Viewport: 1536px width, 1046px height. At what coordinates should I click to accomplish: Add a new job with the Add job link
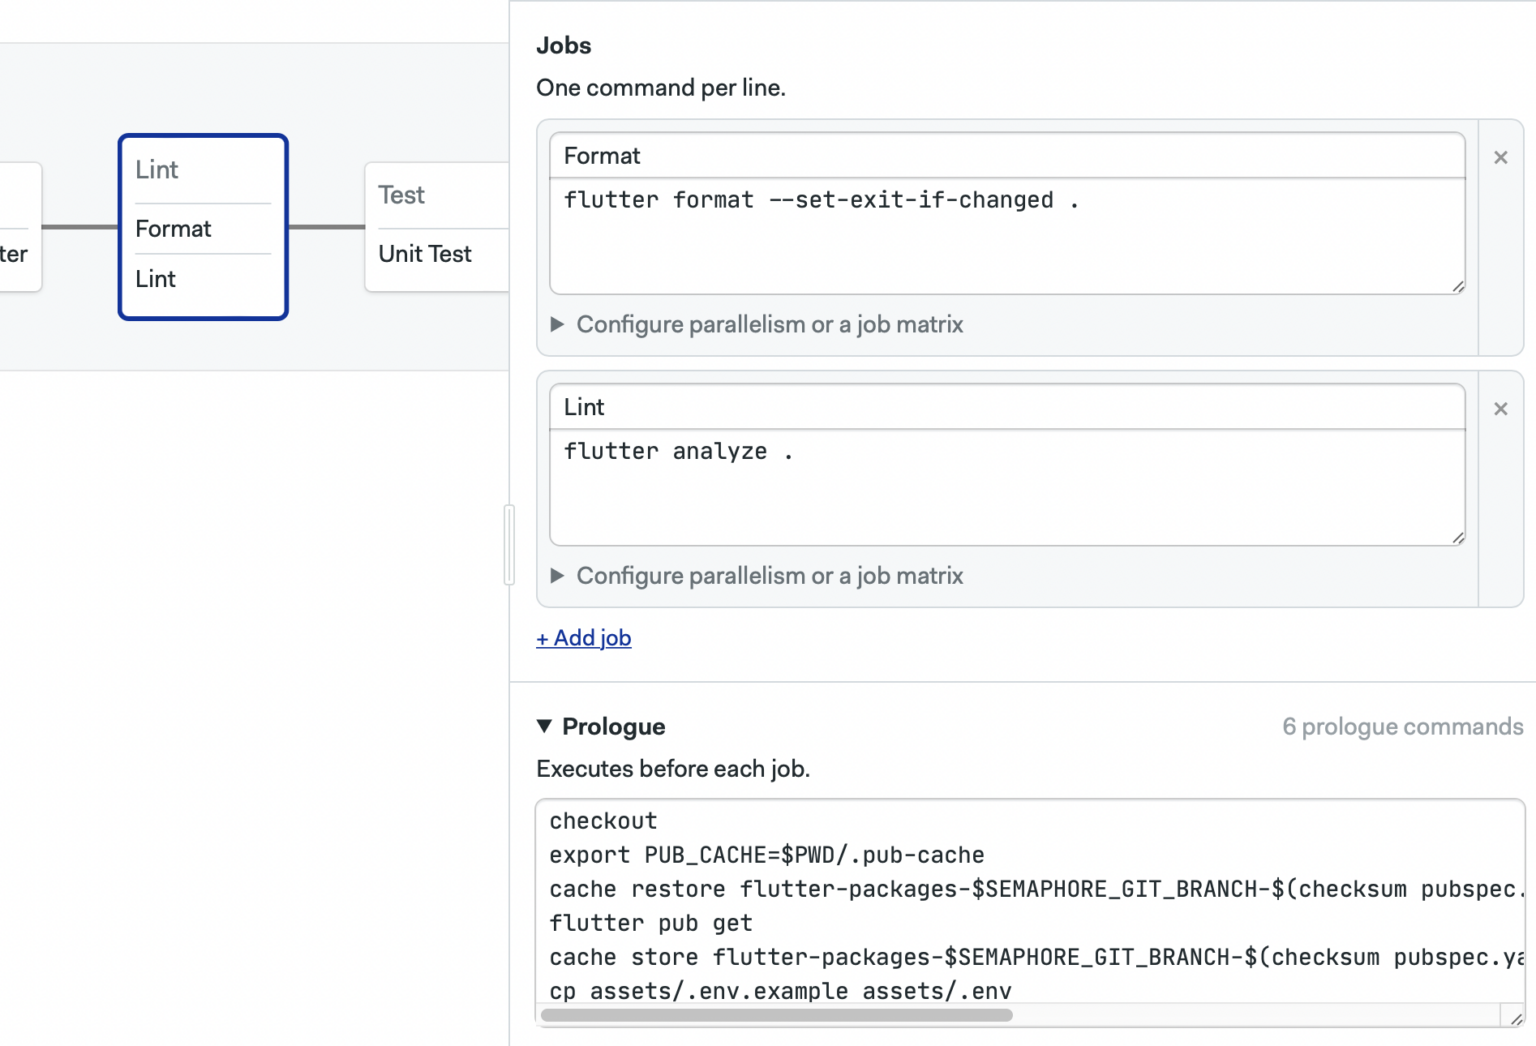click(583, 638)
